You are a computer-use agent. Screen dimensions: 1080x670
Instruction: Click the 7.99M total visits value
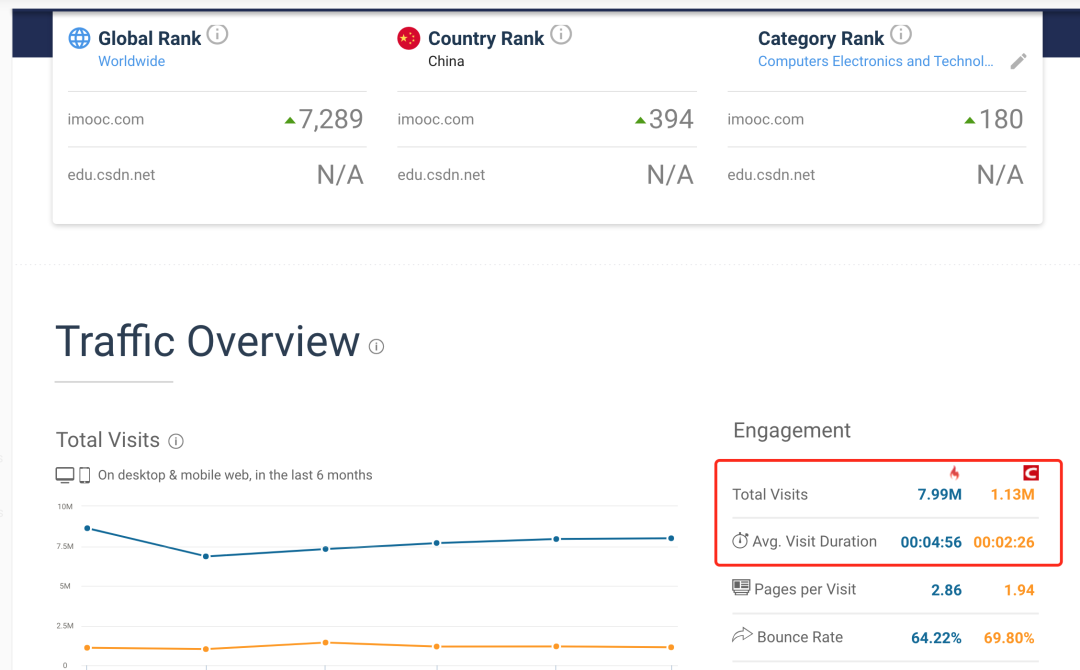pyautogui.click(x=939, y=494)
